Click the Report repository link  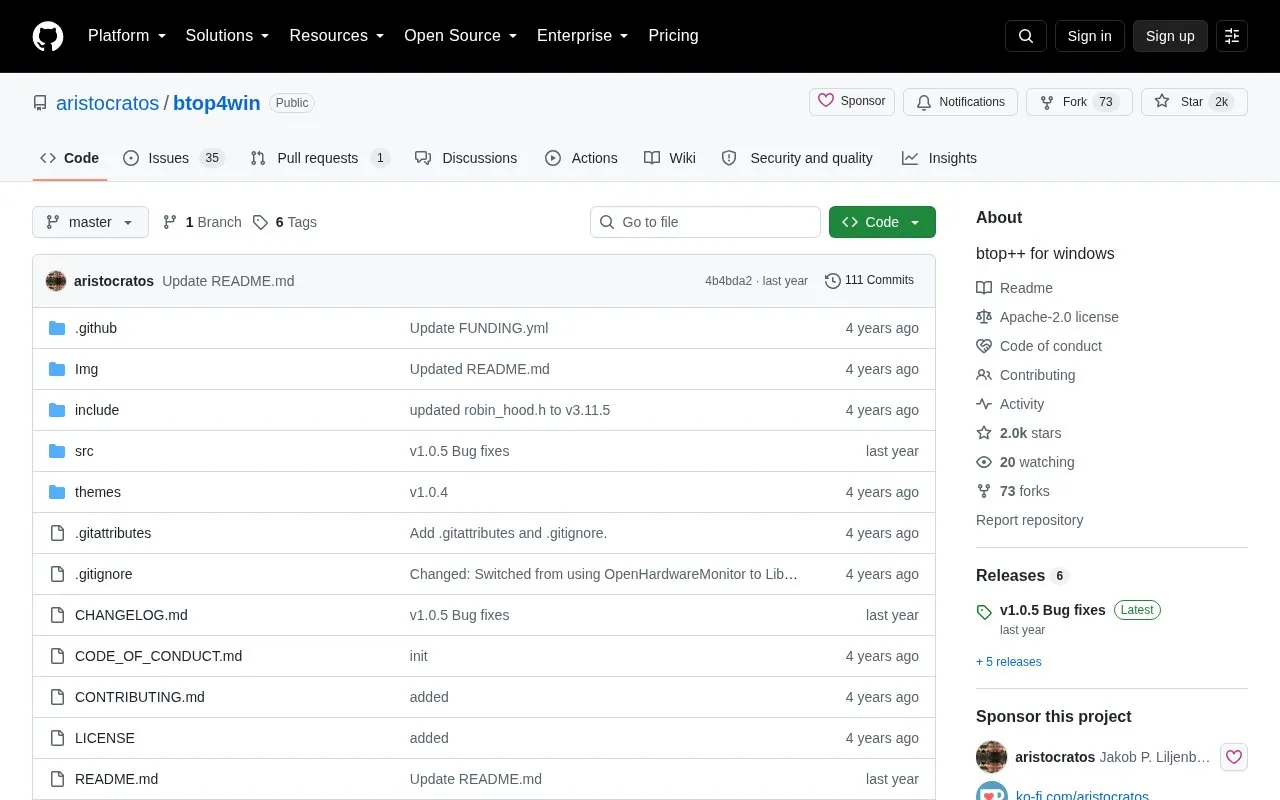click(1029, 520)
